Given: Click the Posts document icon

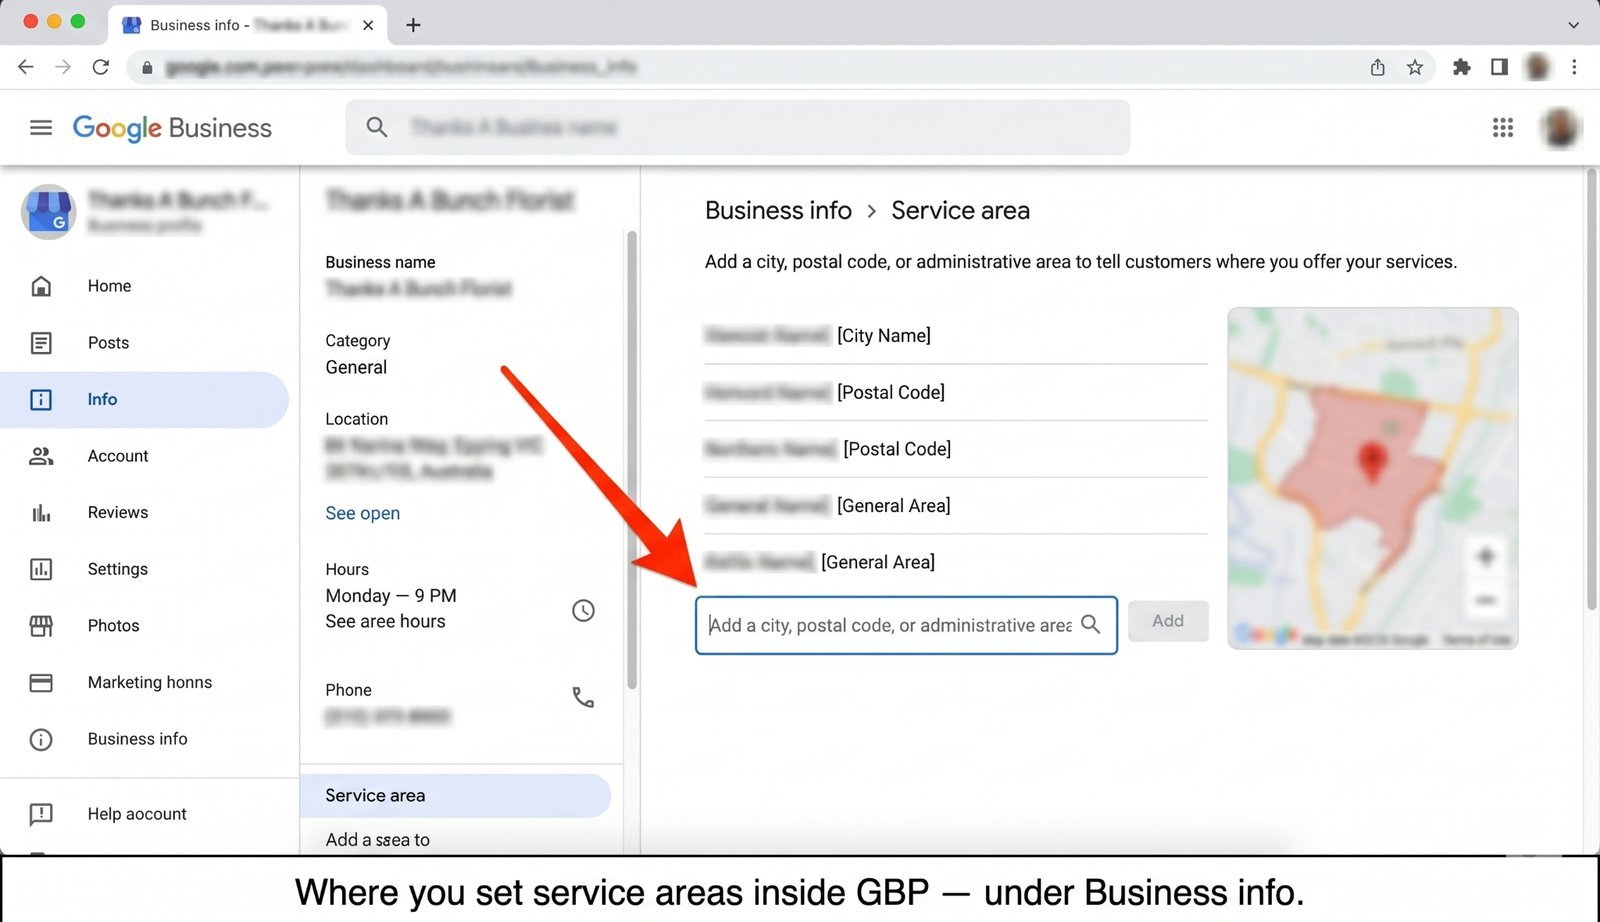Looking at the screenshot, I should (x=41, y=343).
